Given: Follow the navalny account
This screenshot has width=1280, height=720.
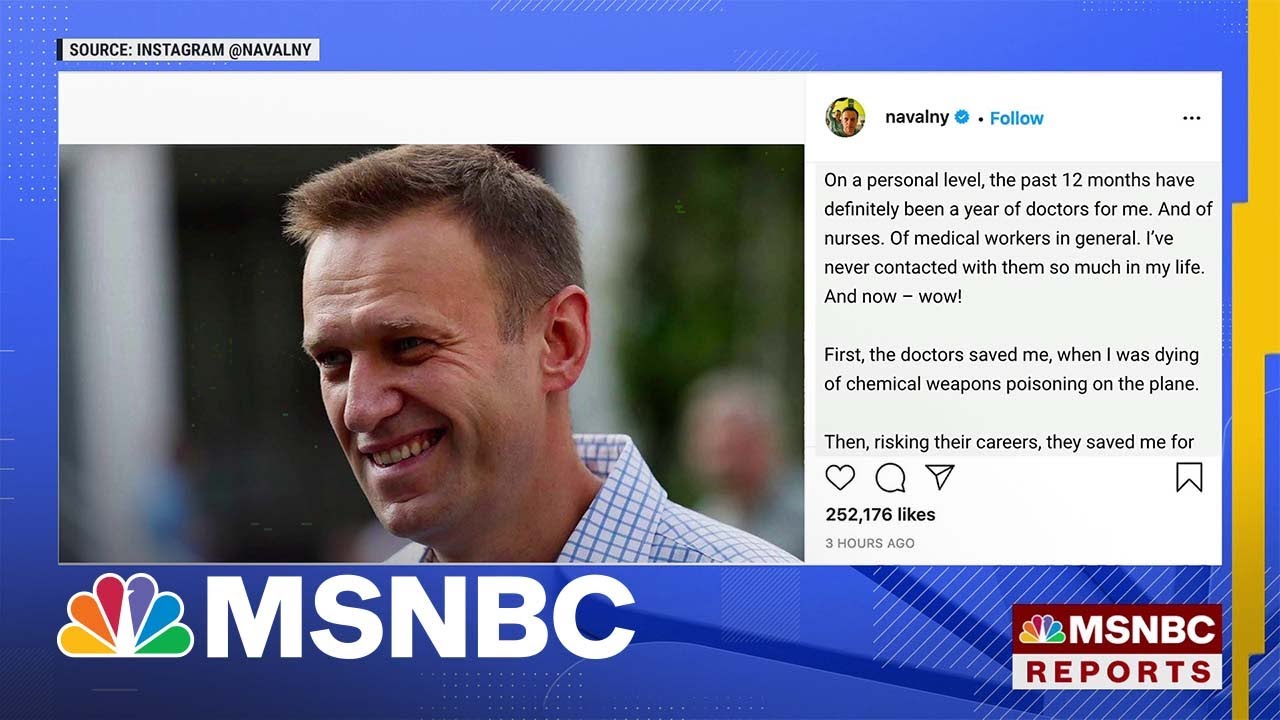Looking at the screenshot, I should point(1017,118).
